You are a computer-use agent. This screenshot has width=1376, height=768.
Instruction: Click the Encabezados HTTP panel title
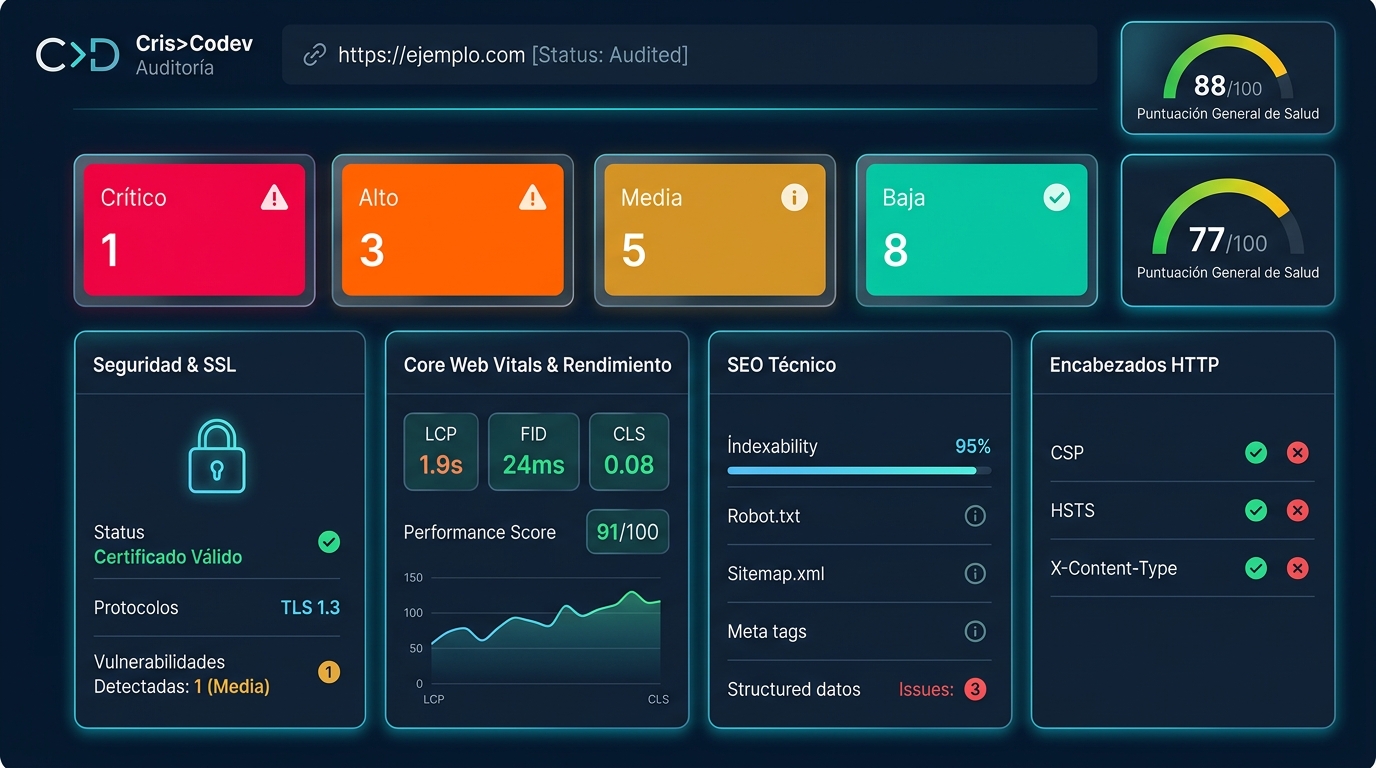coord(1134,365)
